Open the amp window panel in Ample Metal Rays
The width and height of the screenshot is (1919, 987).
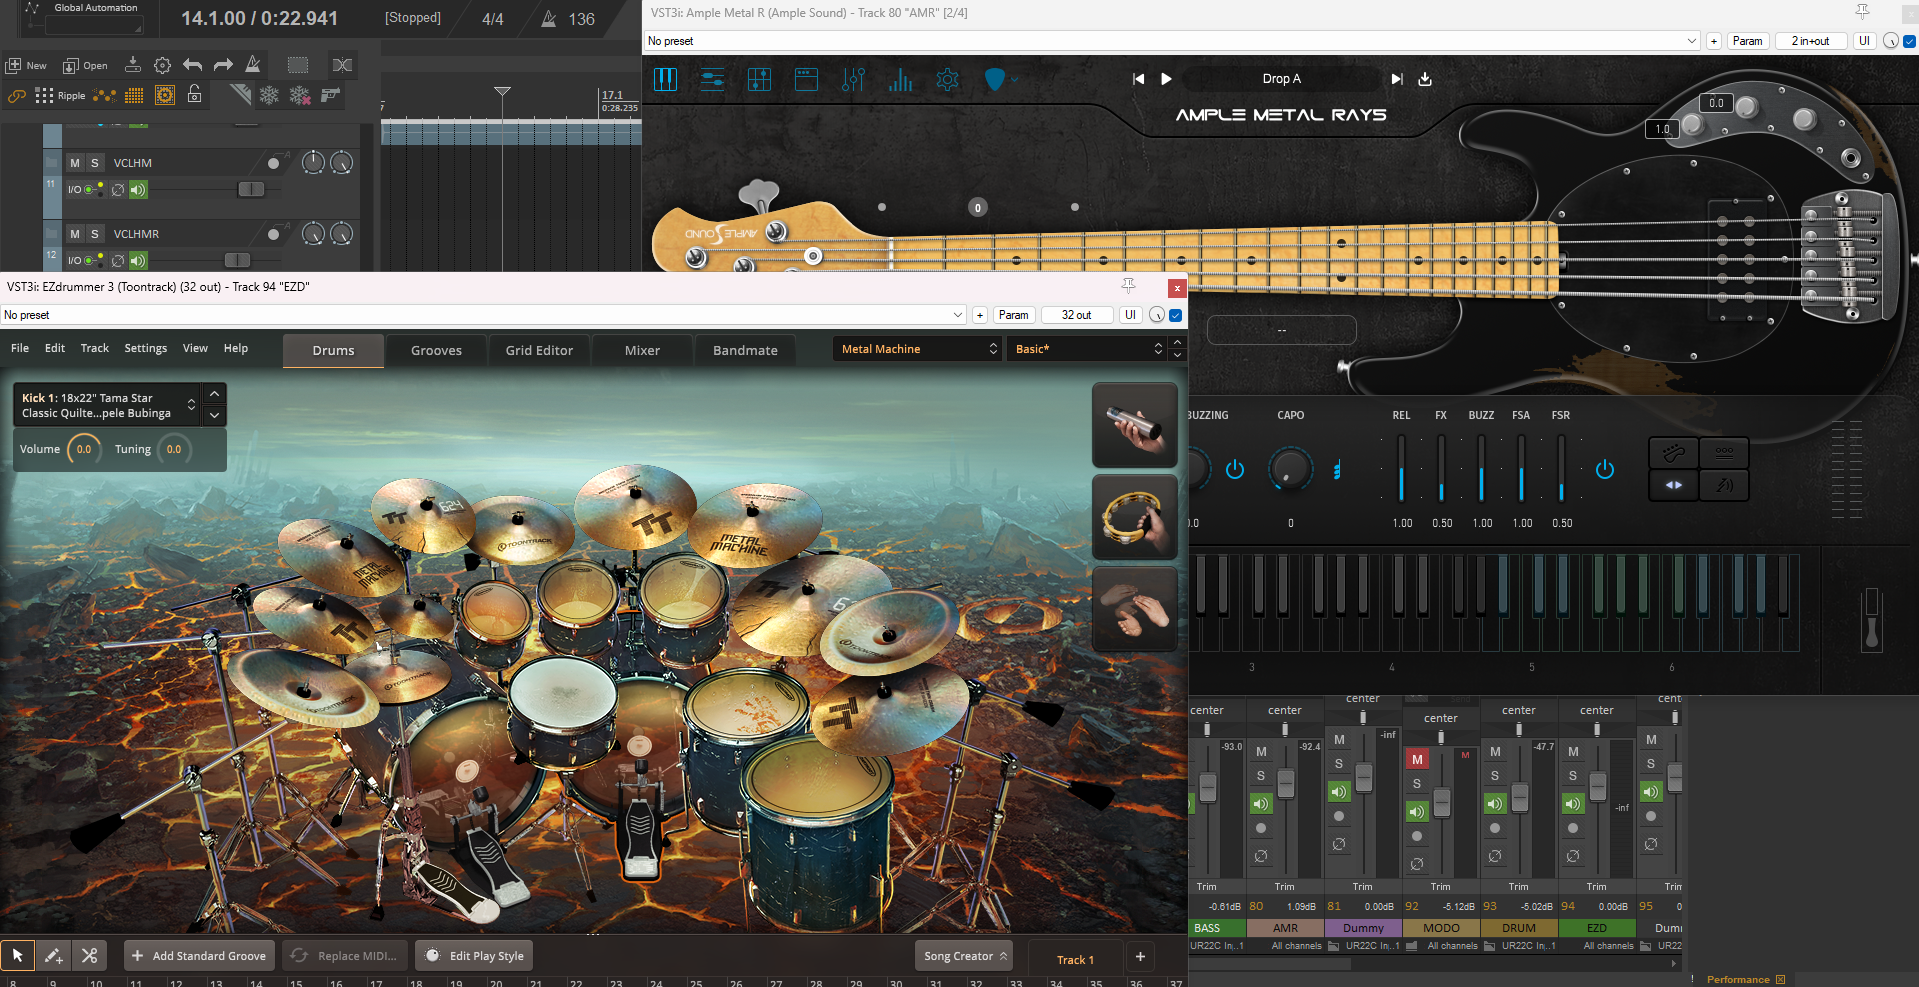pos(806,79)
